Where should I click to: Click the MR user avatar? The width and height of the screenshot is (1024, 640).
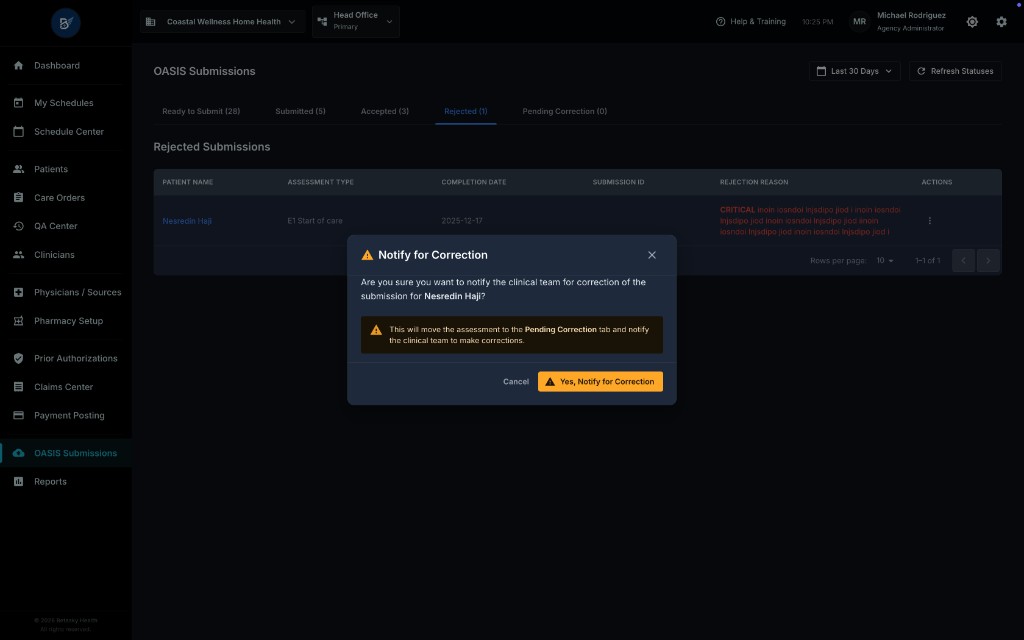pyautogui.click(x=859, y=22)
